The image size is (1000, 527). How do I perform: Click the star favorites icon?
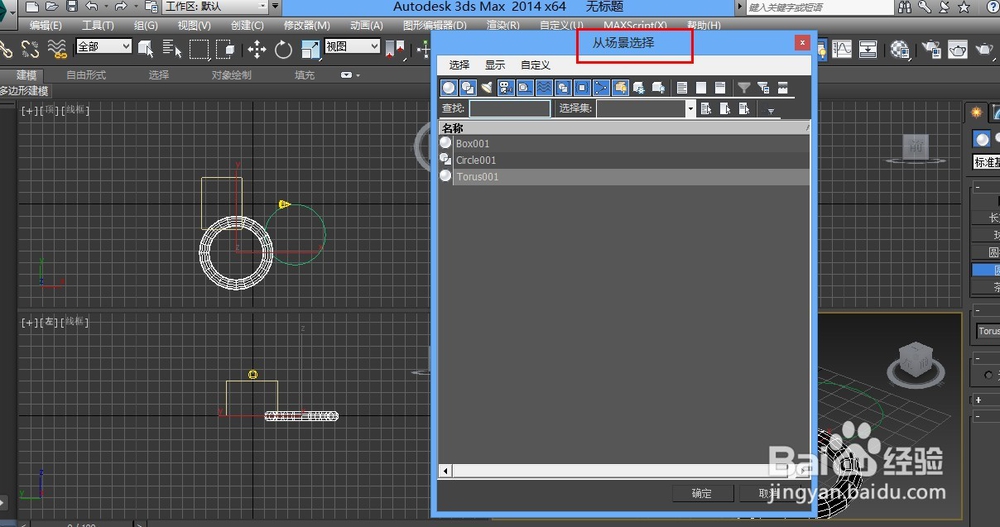pyautogui.click(x=964, y=7)
